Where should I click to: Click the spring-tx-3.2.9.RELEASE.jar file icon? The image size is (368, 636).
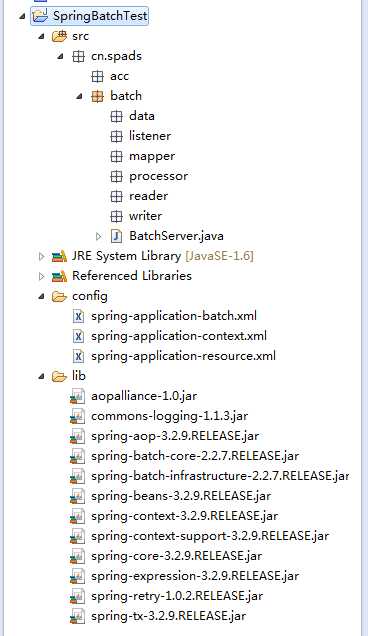[77, 617]
